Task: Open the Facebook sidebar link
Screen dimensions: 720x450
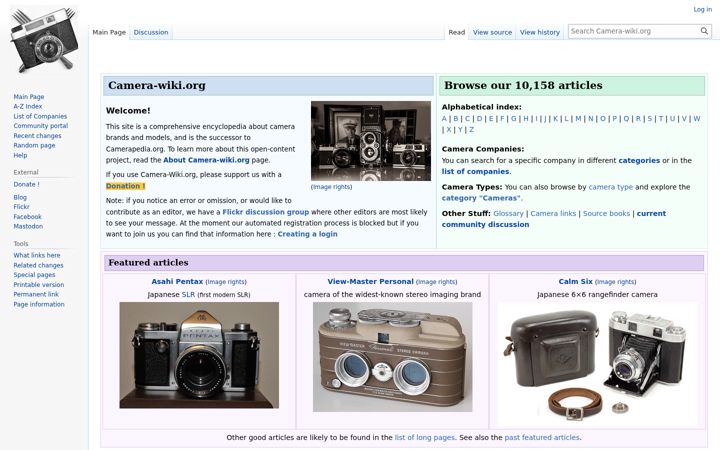Action: (x=27, y=216)
